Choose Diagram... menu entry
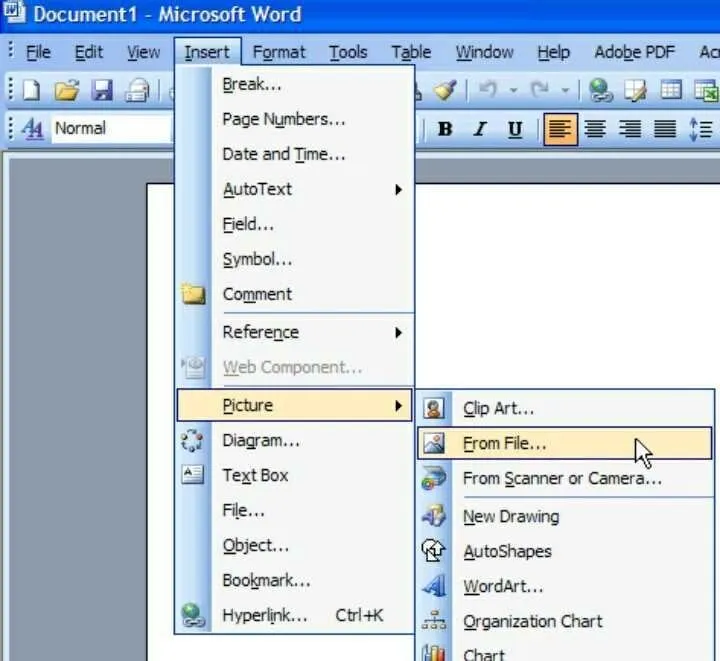 pyautogui.click(x=295, y=441)
